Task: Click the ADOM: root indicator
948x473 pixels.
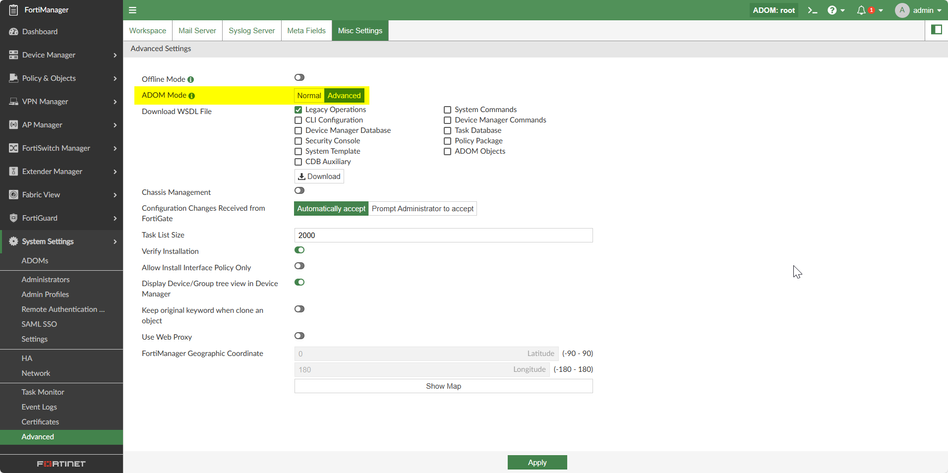Action: [774, 10]
